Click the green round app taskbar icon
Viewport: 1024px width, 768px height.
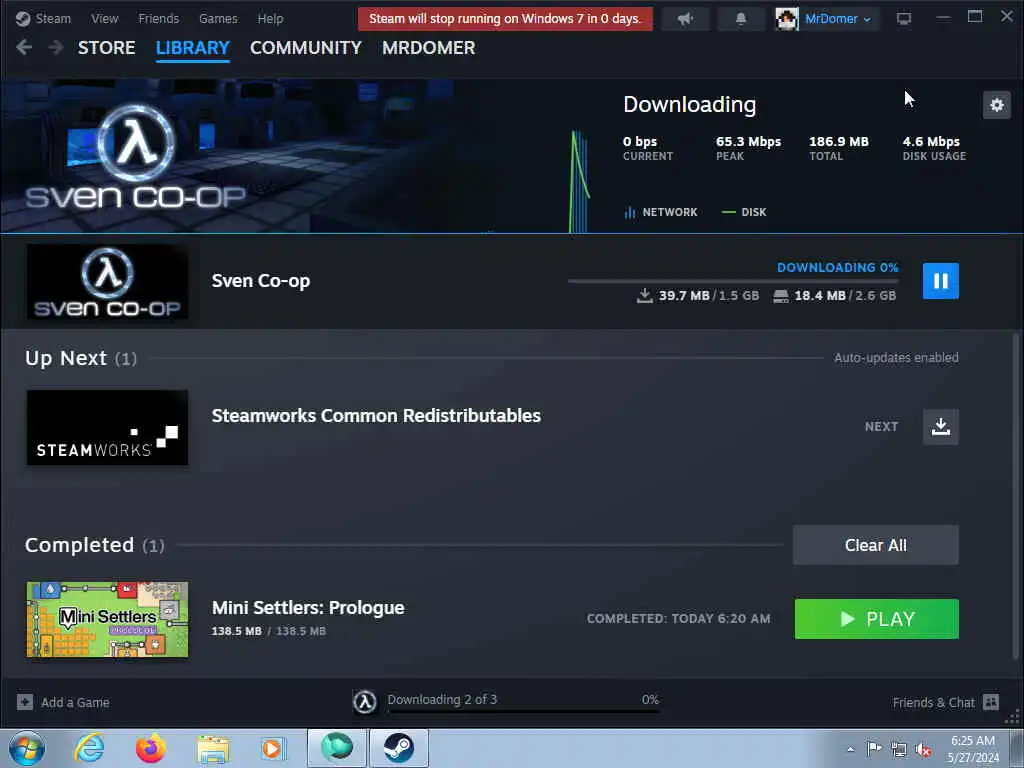[337, 748]
